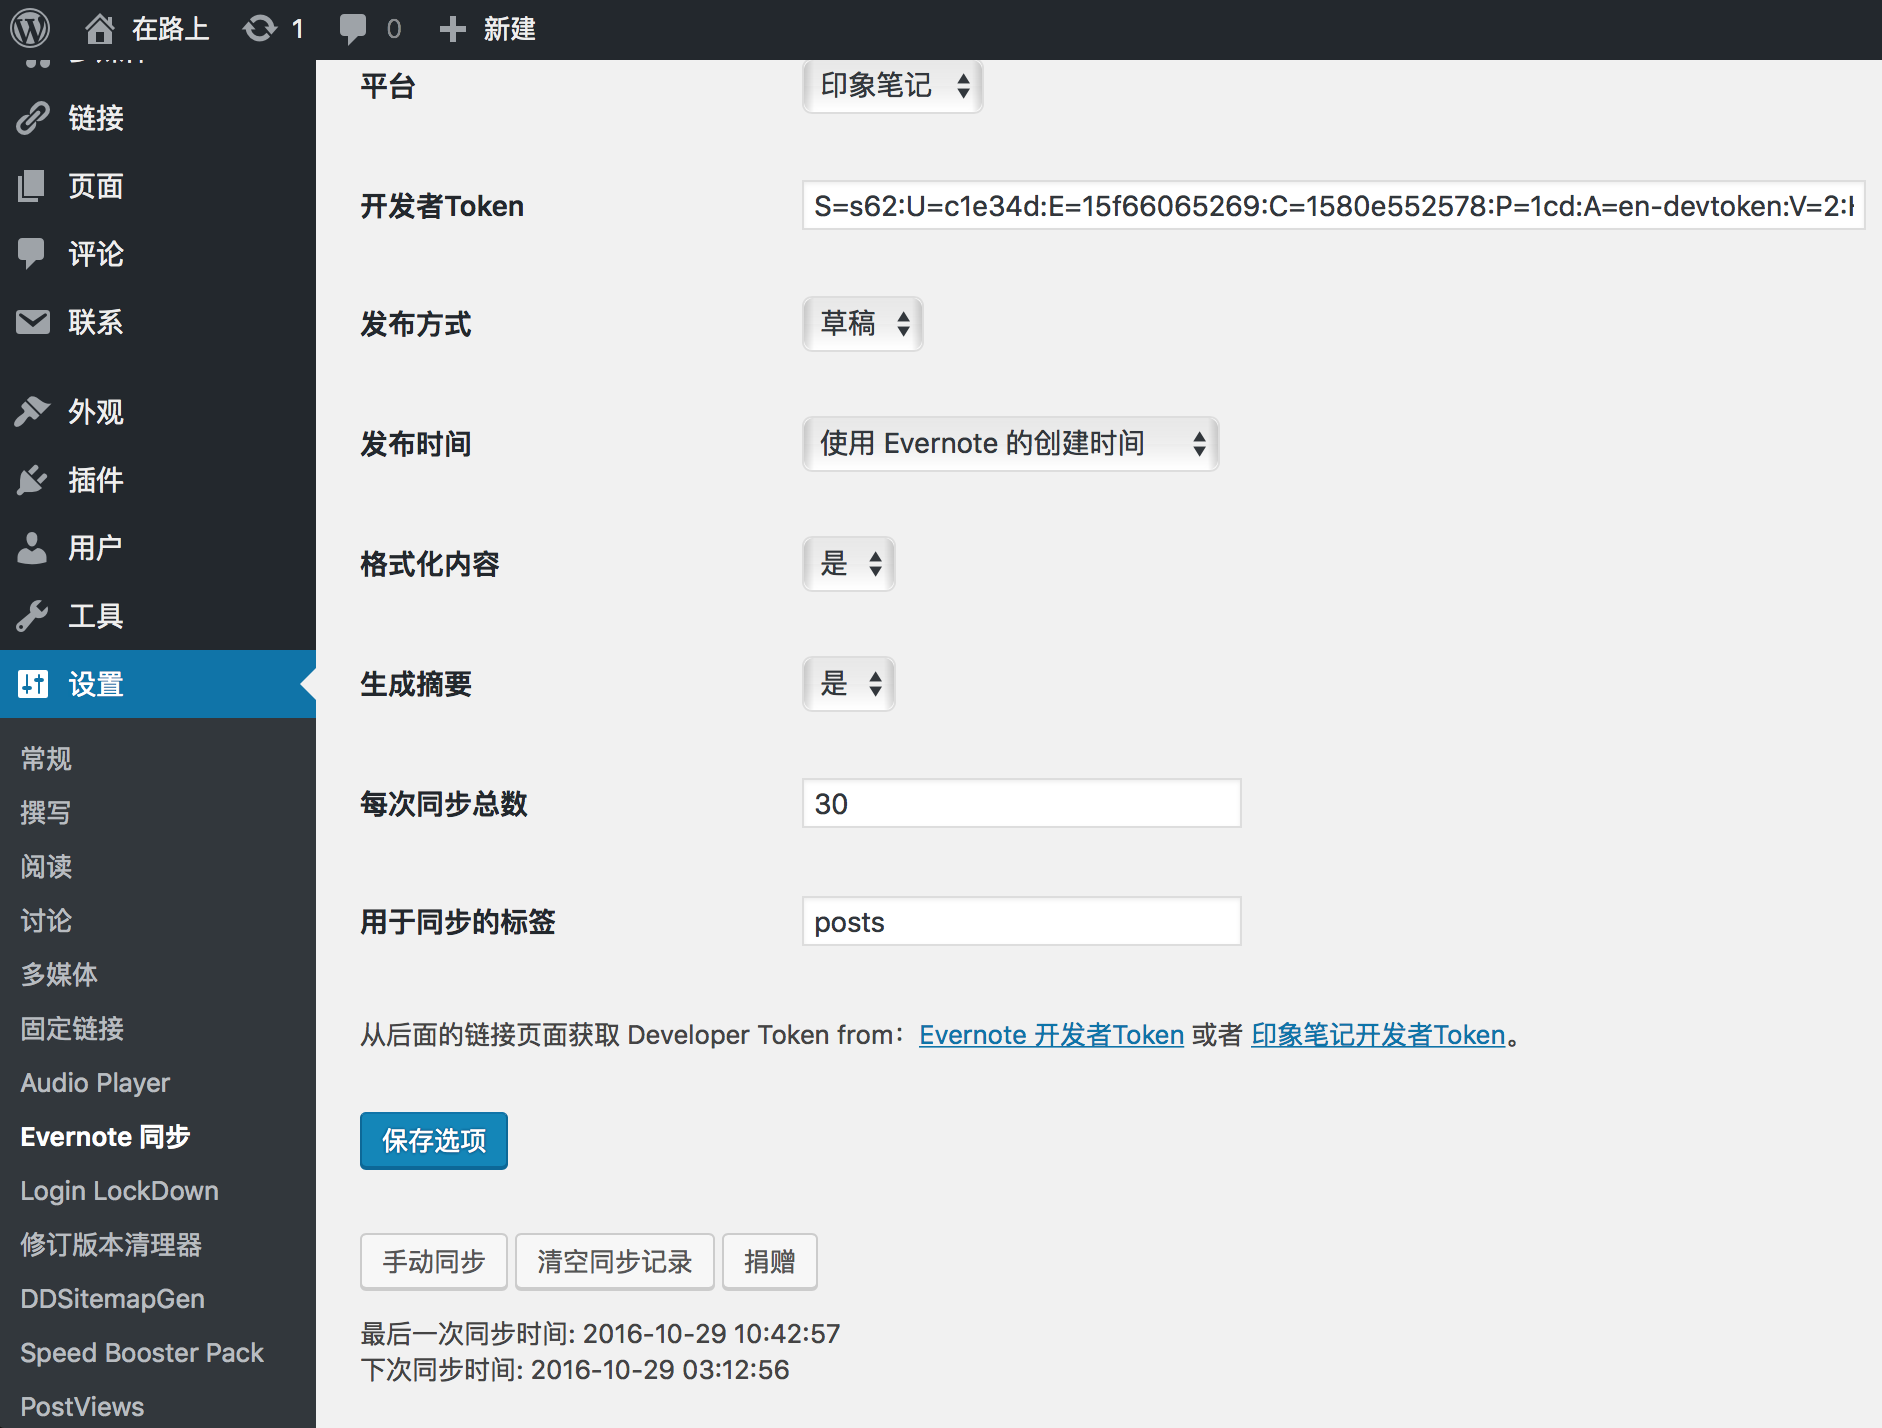Open the comments bubble icon in admin bar

(353, 29)
